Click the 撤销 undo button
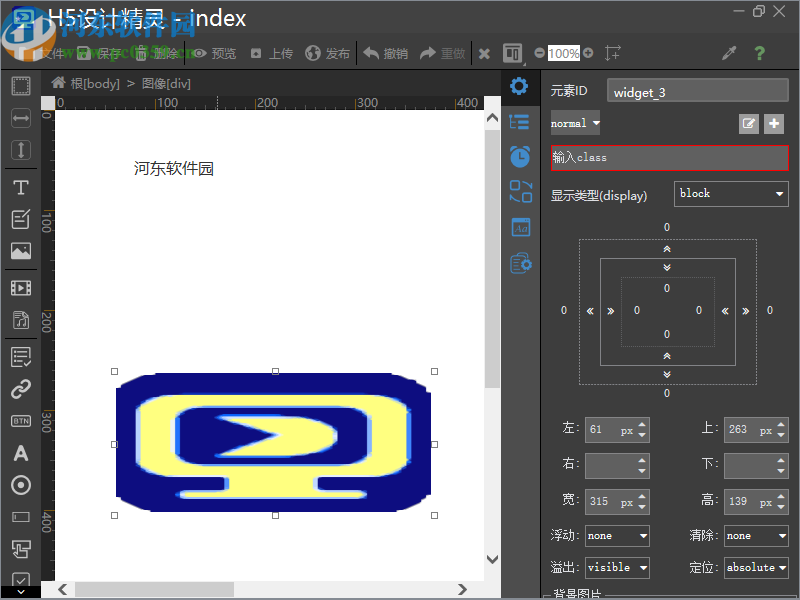800x600 pixels. (x=385, y=53)
